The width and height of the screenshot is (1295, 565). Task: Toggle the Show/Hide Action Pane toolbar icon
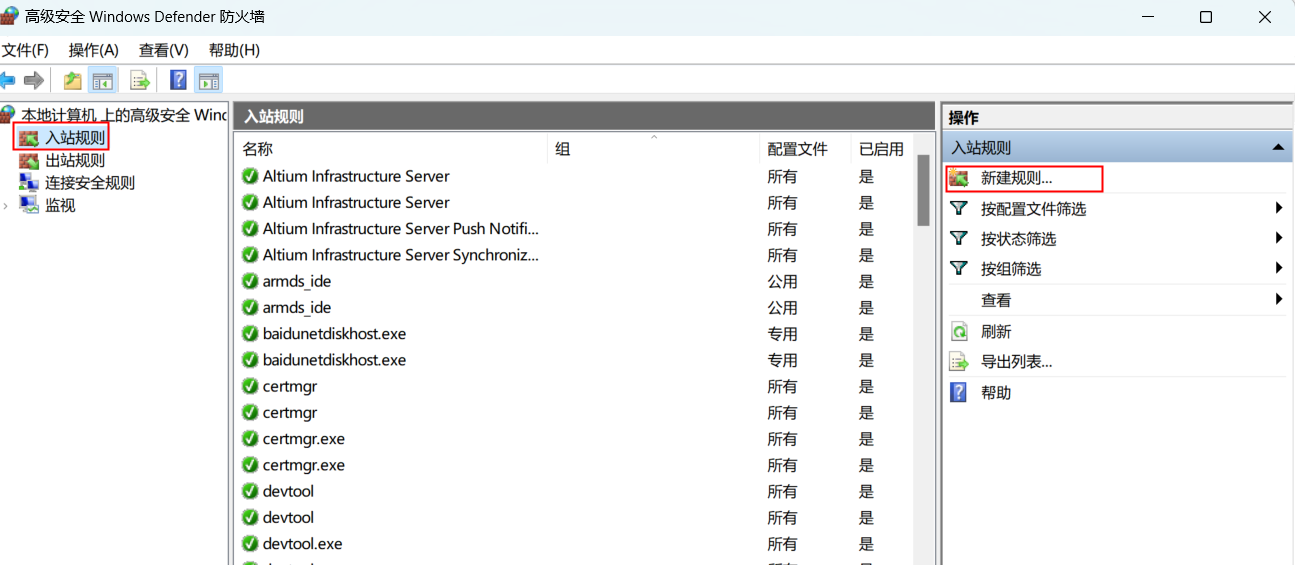(x=208, y=81)
